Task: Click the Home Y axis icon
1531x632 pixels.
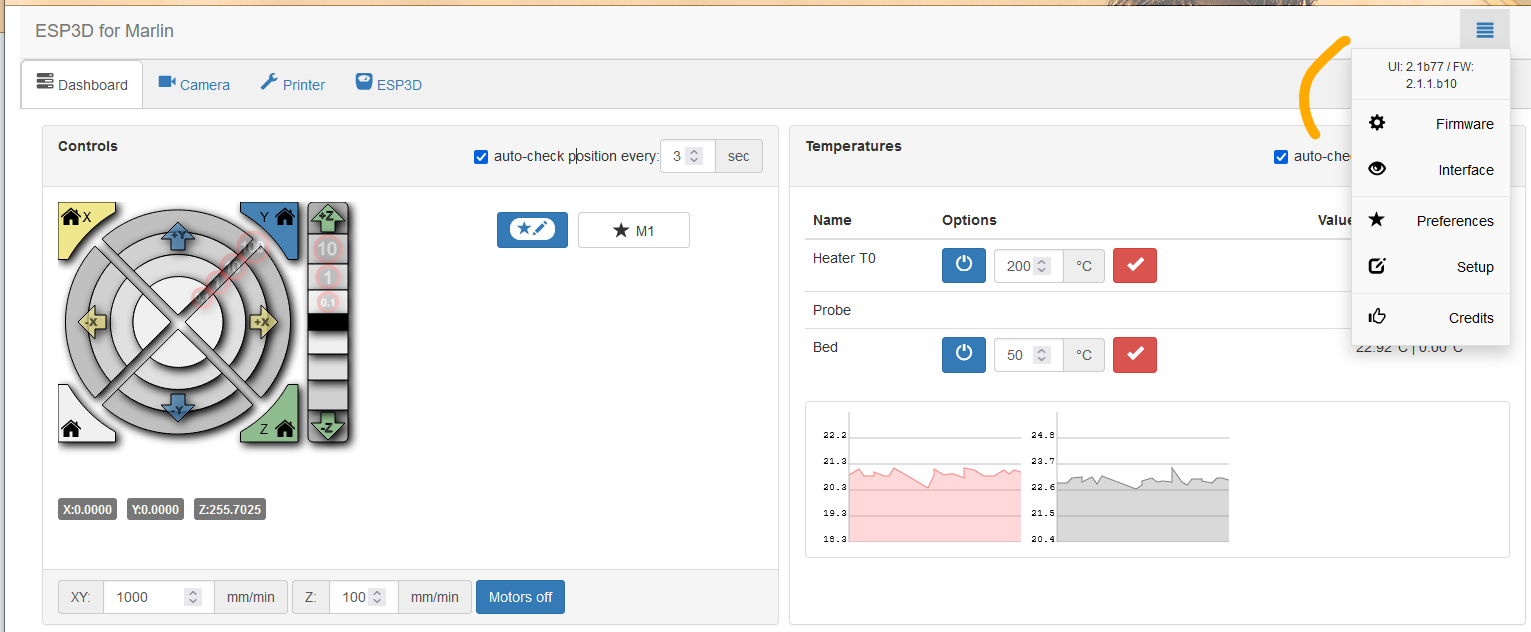Action: click(284, 216)
